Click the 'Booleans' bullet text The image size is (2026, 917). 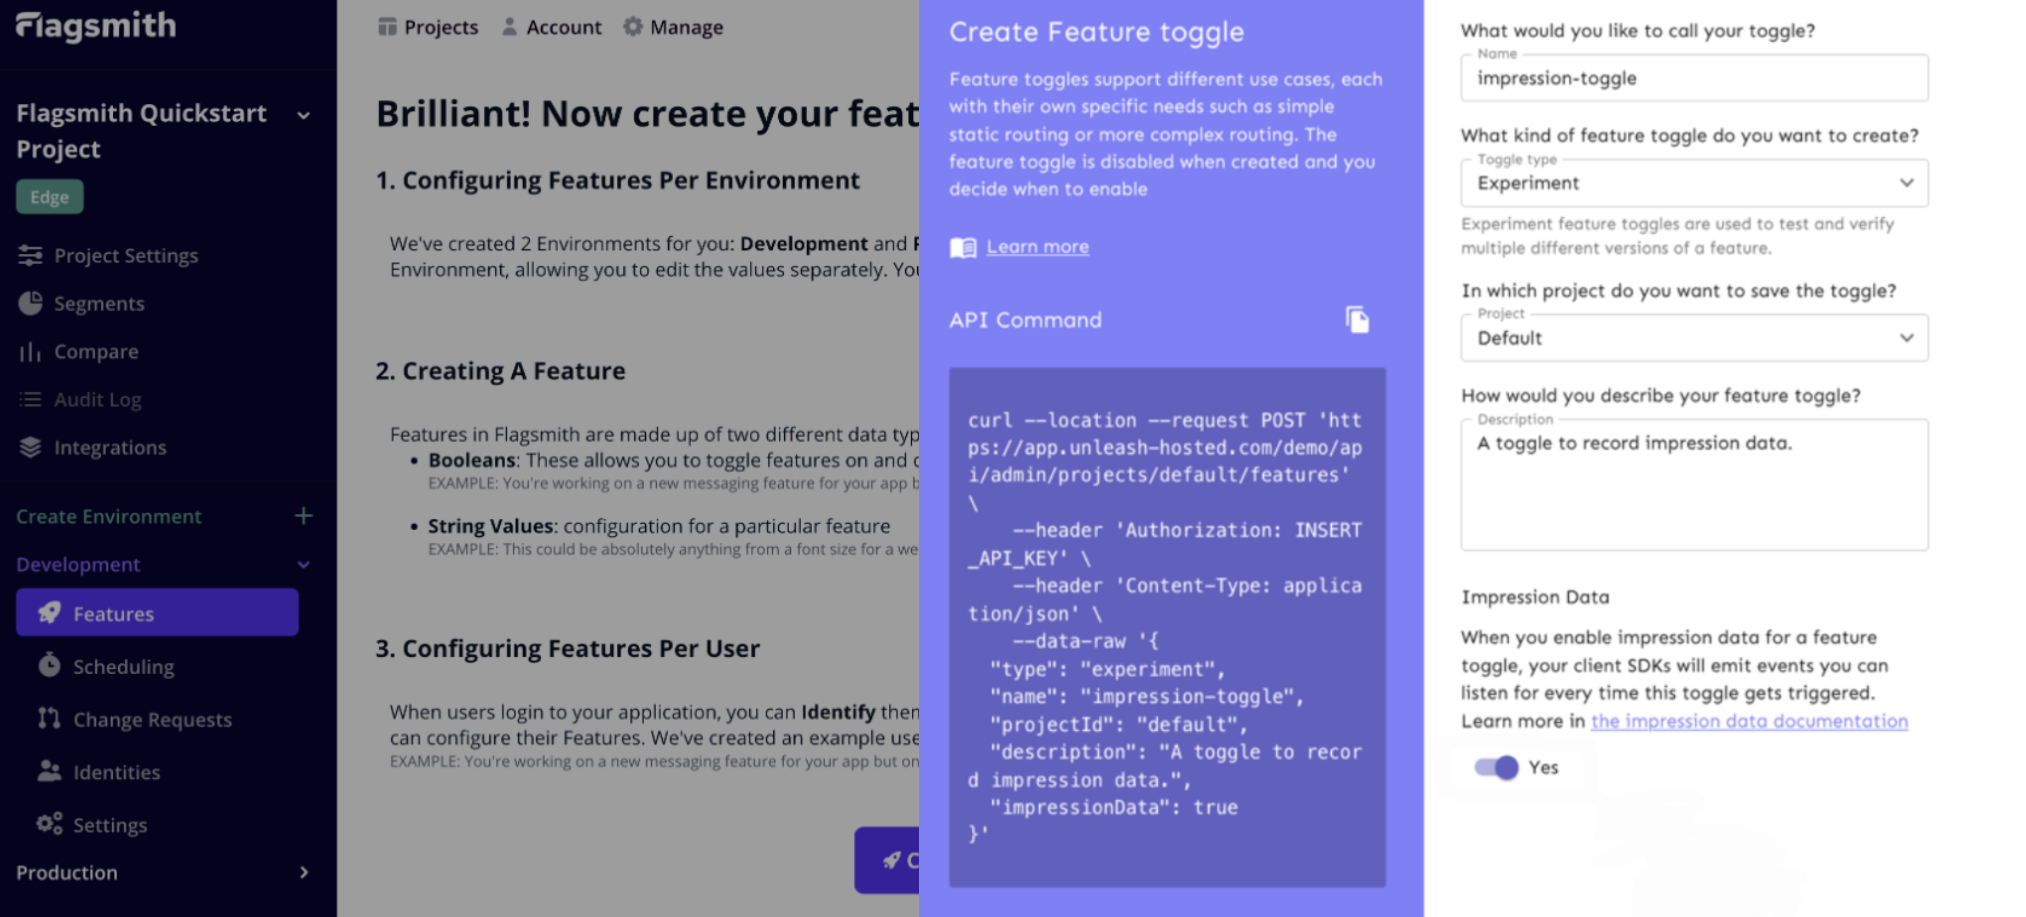[x=472, y=460]
